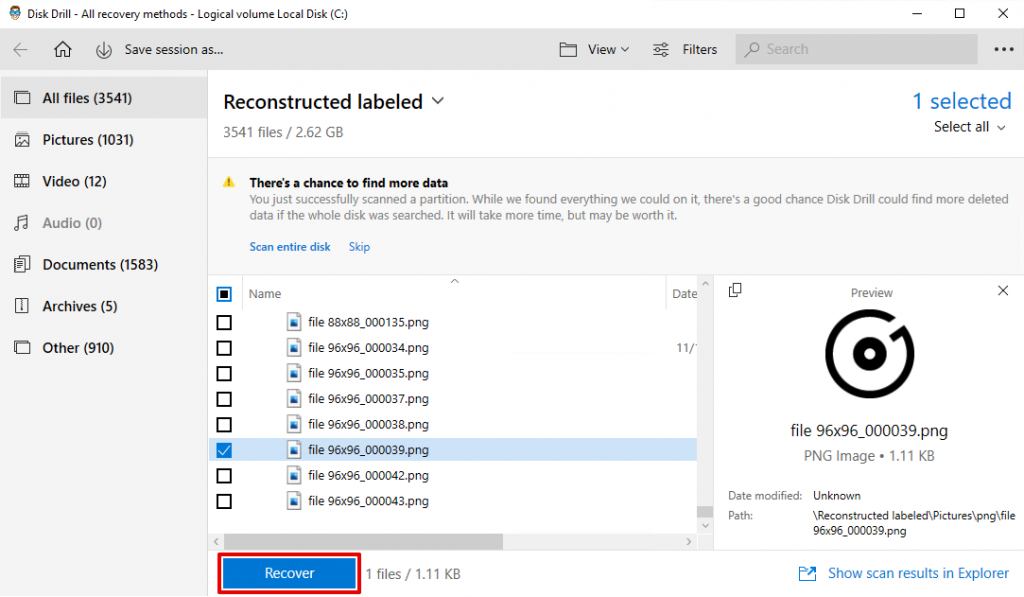Uncheck file 96x96_000039.png
The width and height of the screenshot is (1024, 597).
pyautogui.click(x=224, y=450)
